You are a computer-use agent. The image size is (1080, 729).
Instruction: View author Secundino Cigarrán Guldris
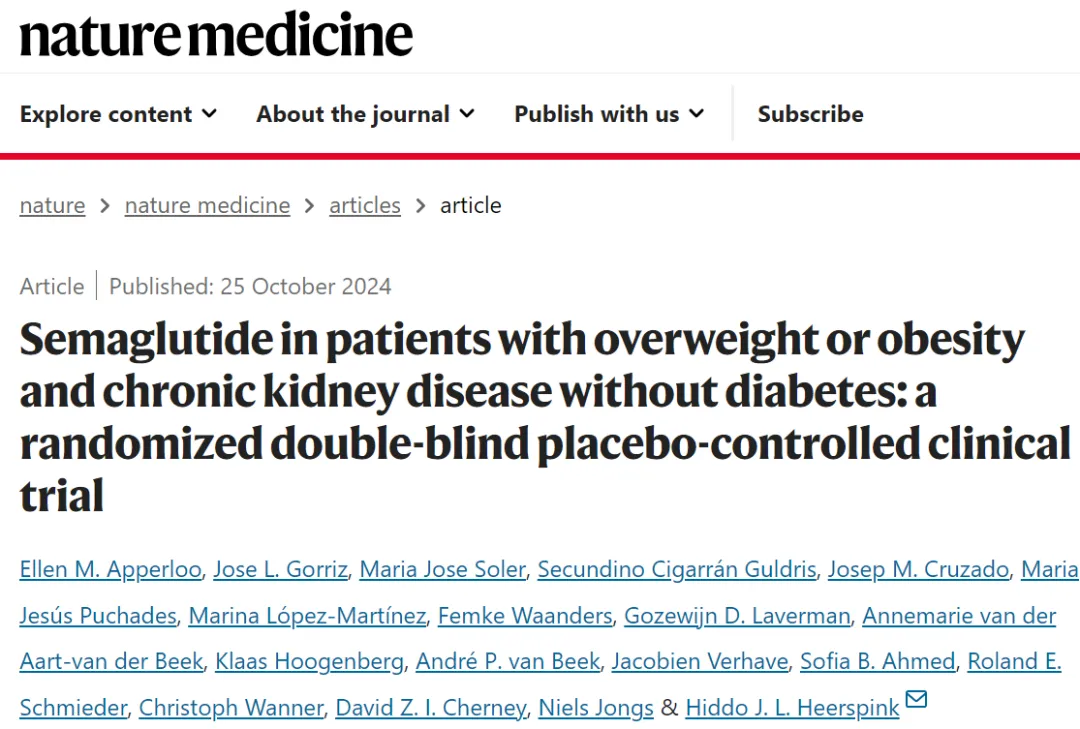tap(677, 569)
